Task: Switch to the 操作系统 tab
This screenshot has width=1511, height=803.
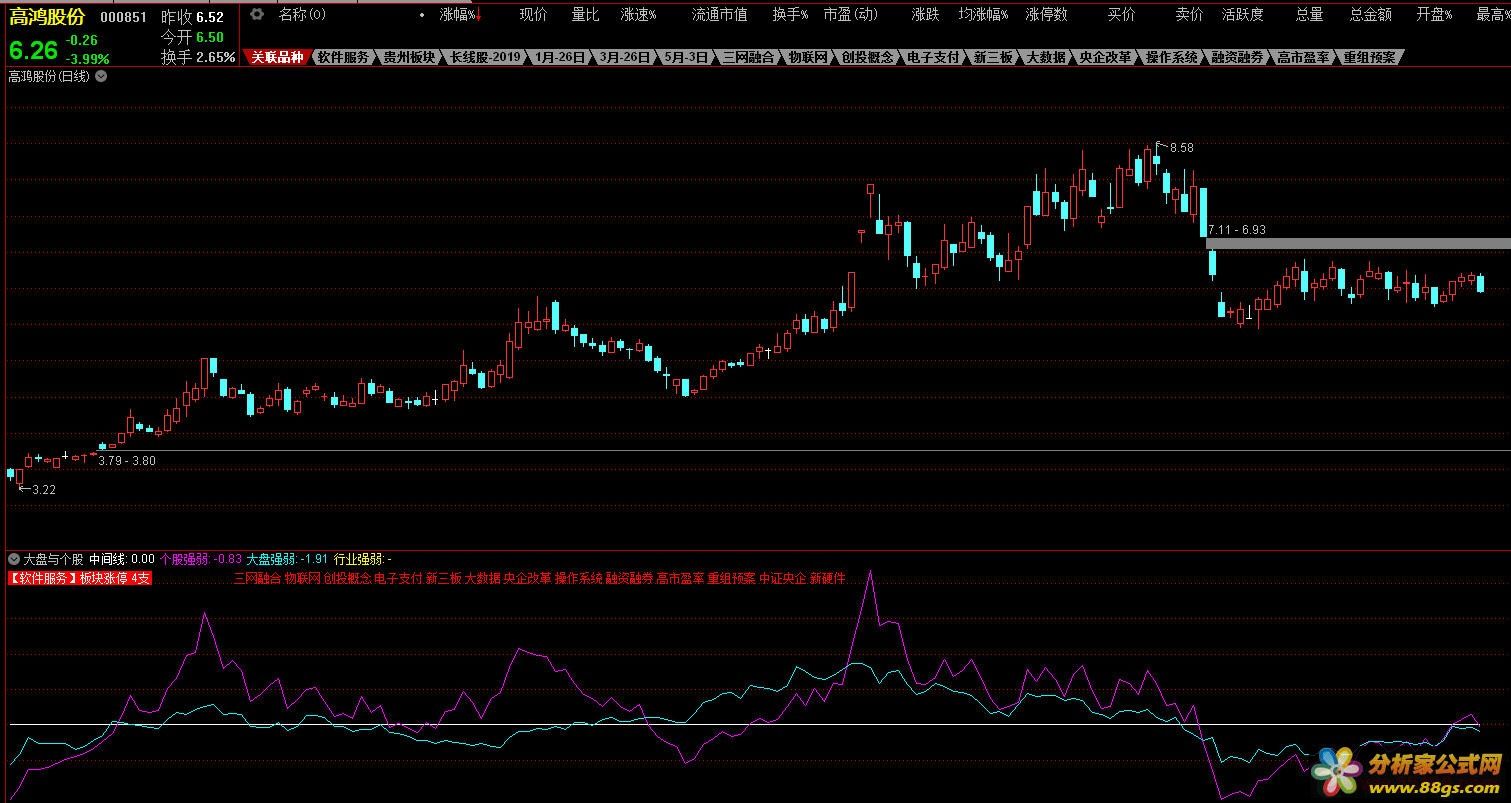Action: tap(1171, 57)
